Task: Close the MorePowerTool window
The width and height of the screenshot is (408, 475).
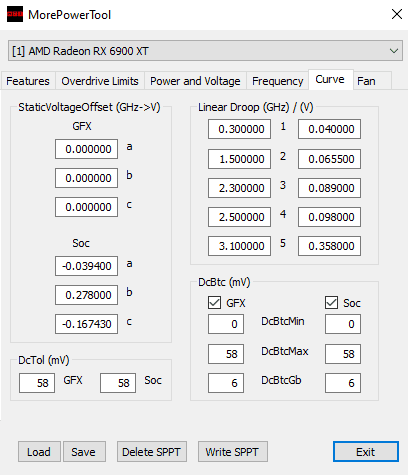Action: pyautogui.click(x=397, y=14)
